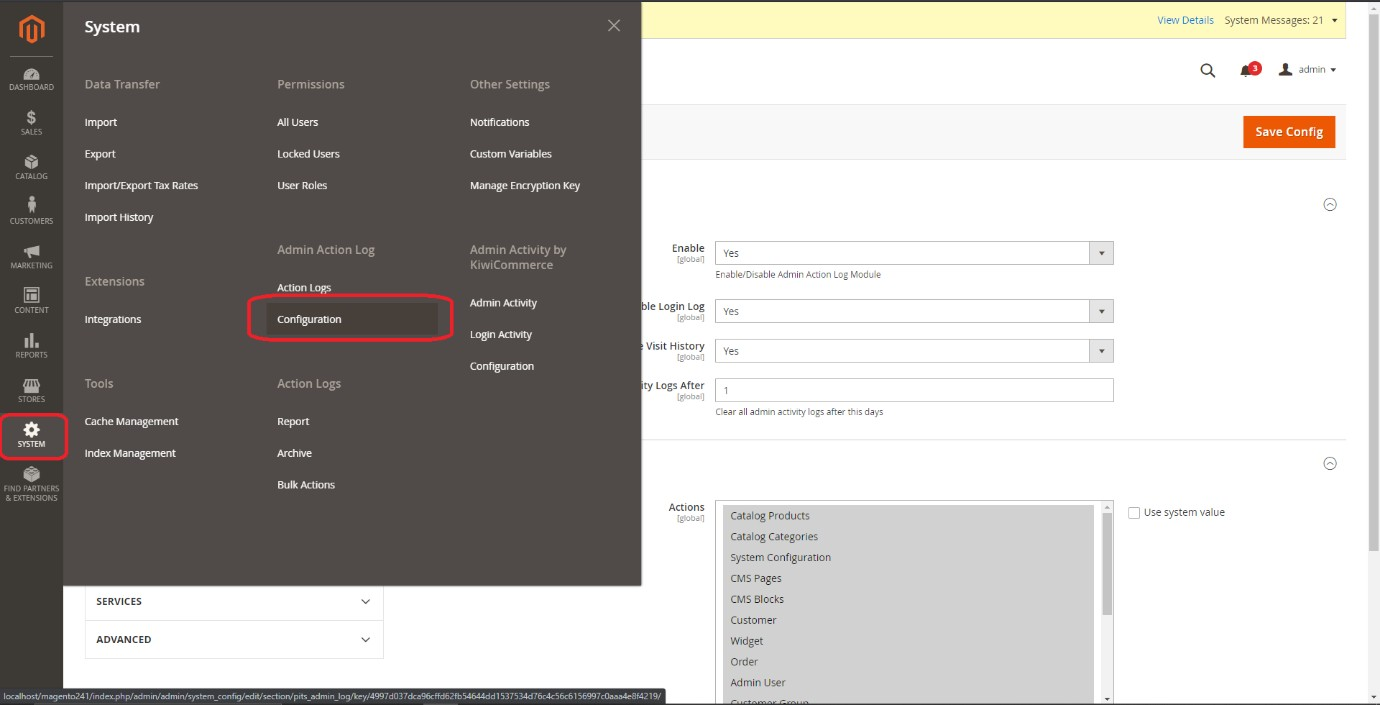The image size is (1380, 705).
Task: Open the Dashboard sidebar icon
Action: pos(31,79)
